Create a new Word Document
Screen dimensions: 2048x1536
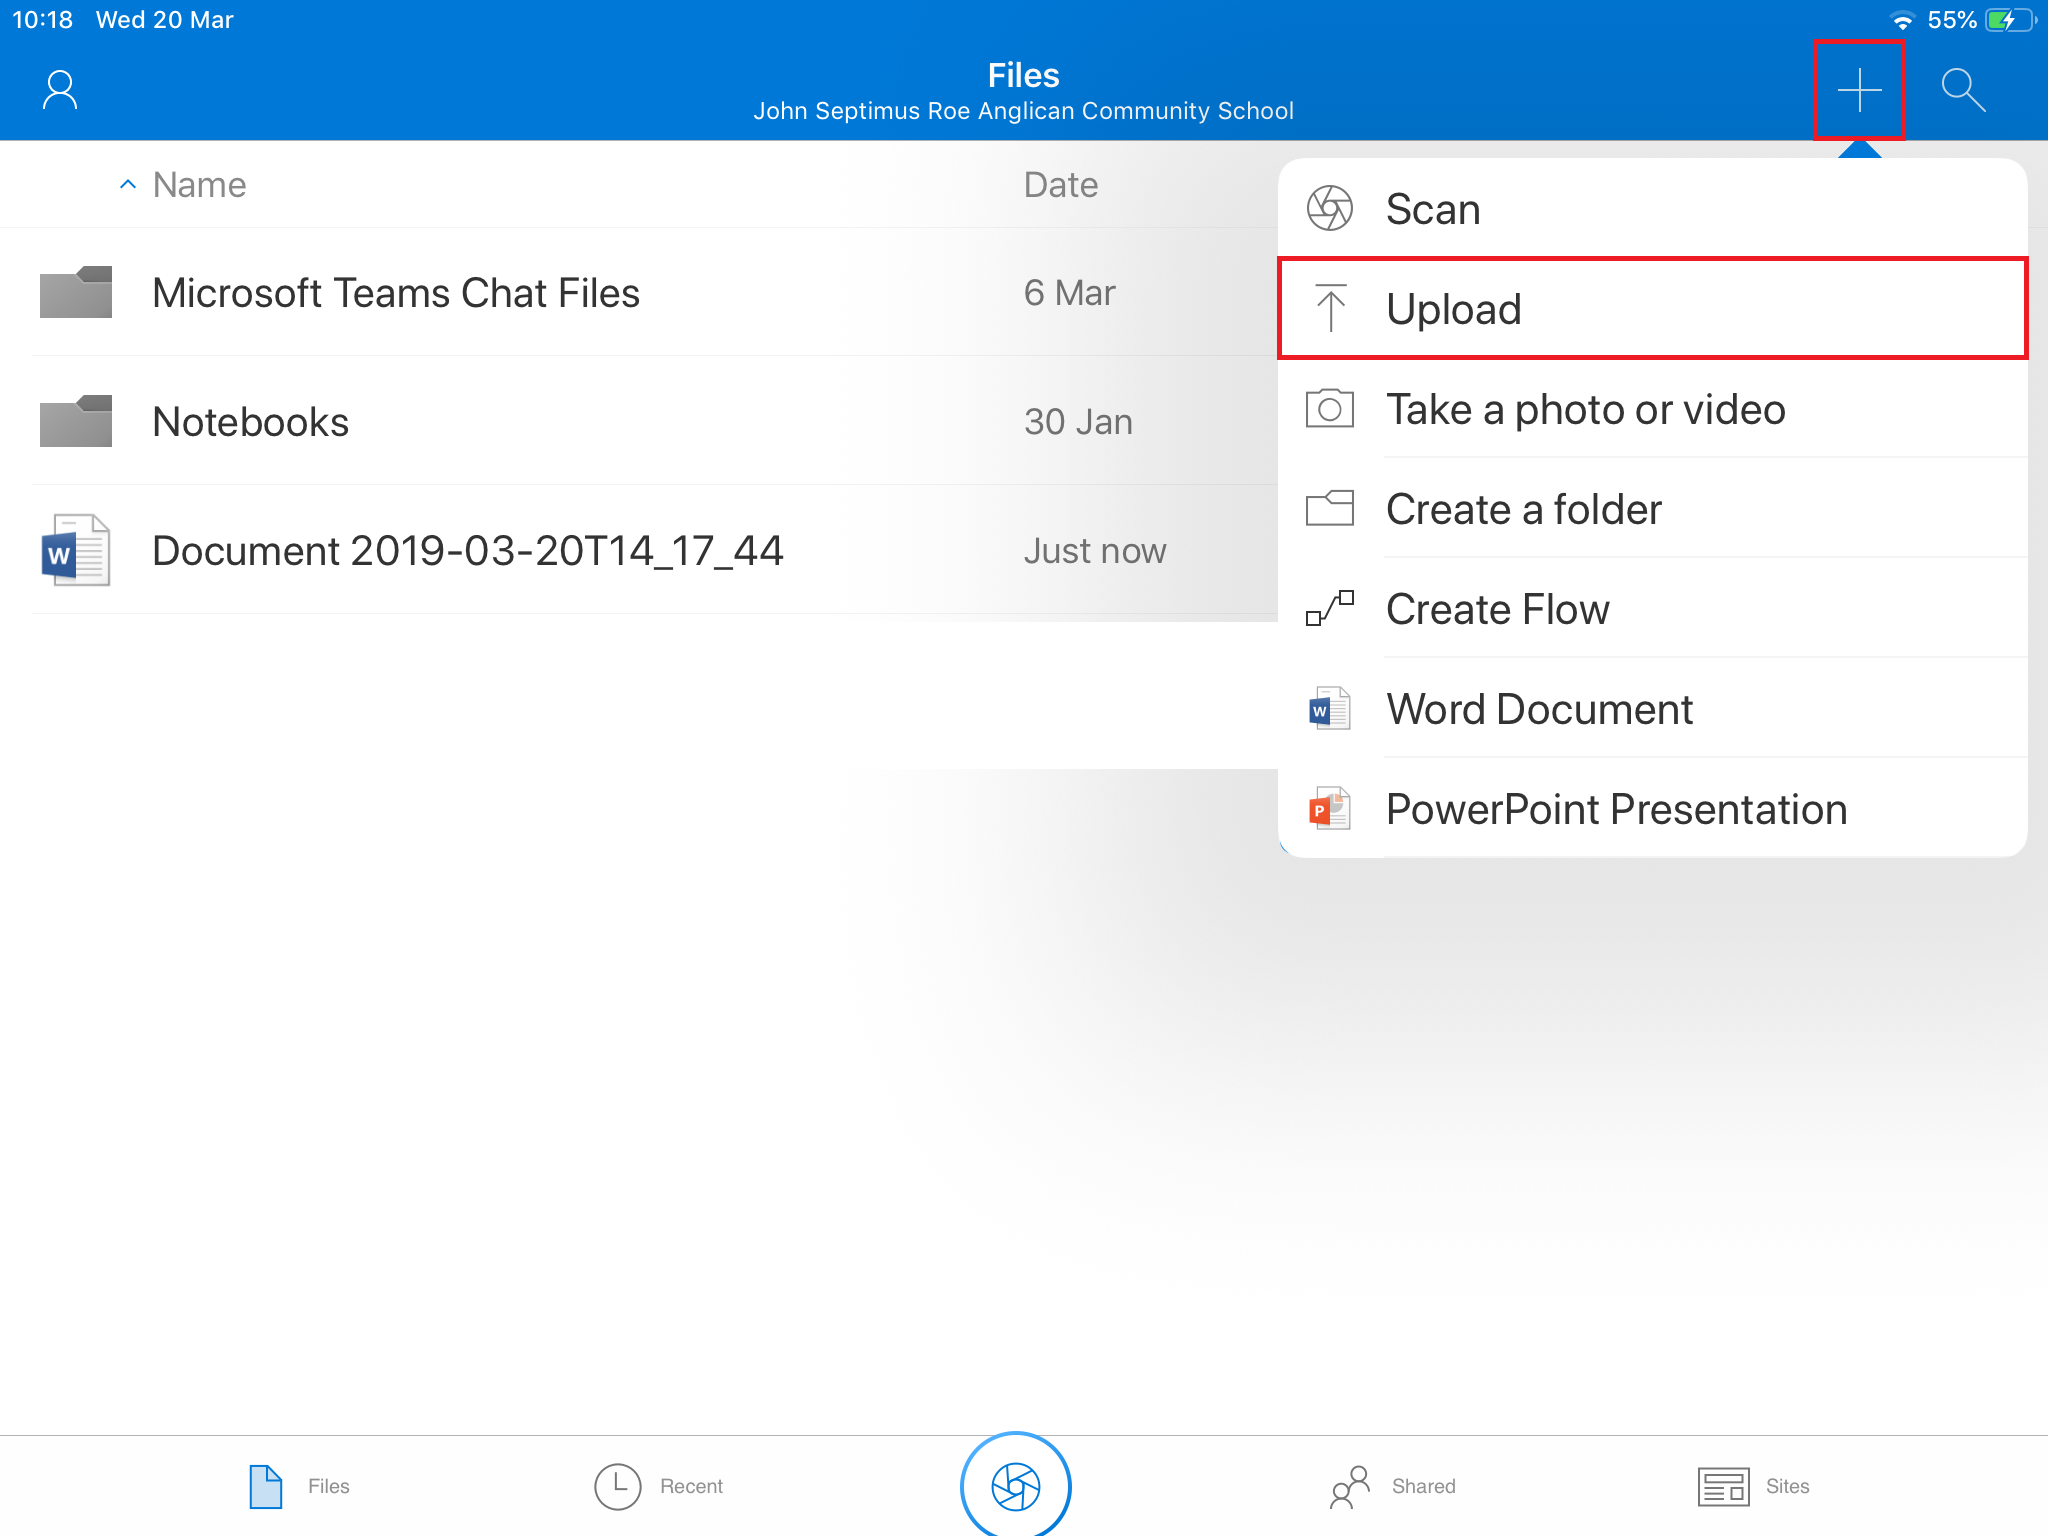coord(1653,708)
